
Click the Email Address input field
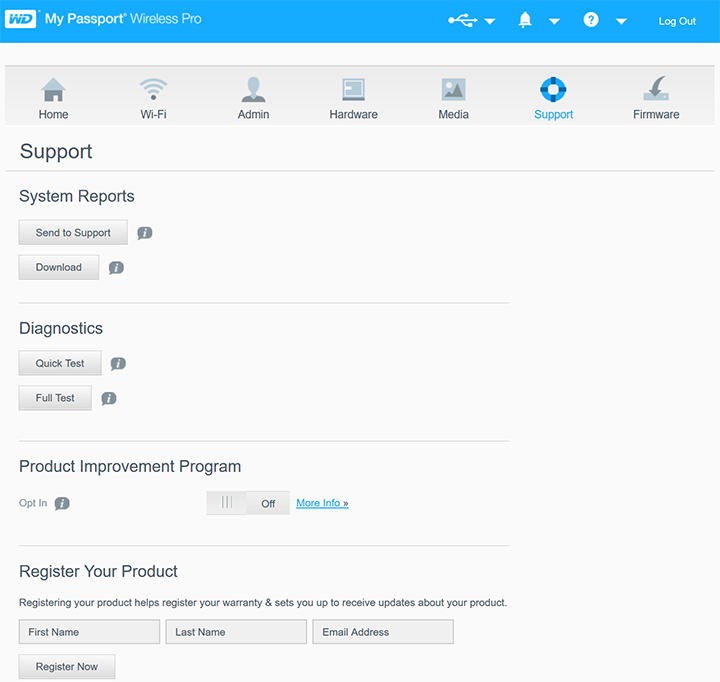coord(382,632)
